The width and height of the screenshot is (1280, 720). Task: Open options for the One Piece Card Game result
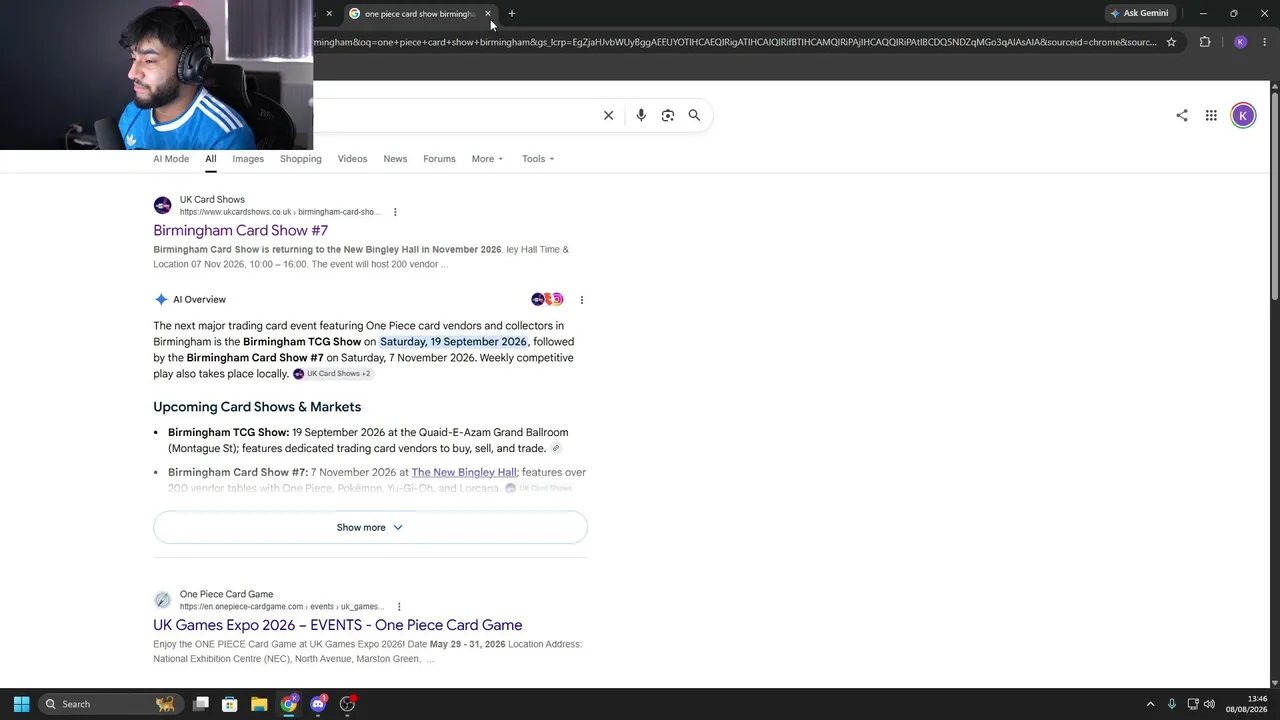[399, 607]
